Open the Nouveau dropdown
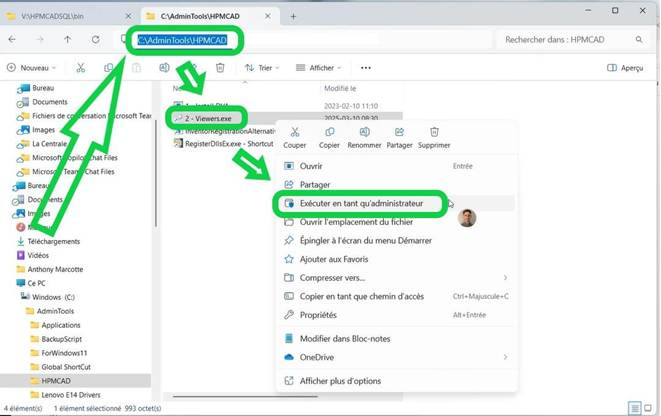This screenshot has height=416, width=661. click(x=32, y=68)
